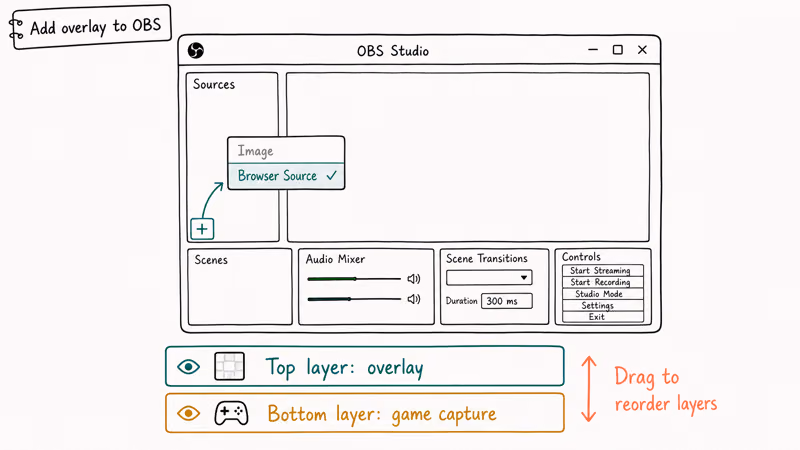
Task: Add a source with the plus button
Action: [x=202, y=229]
